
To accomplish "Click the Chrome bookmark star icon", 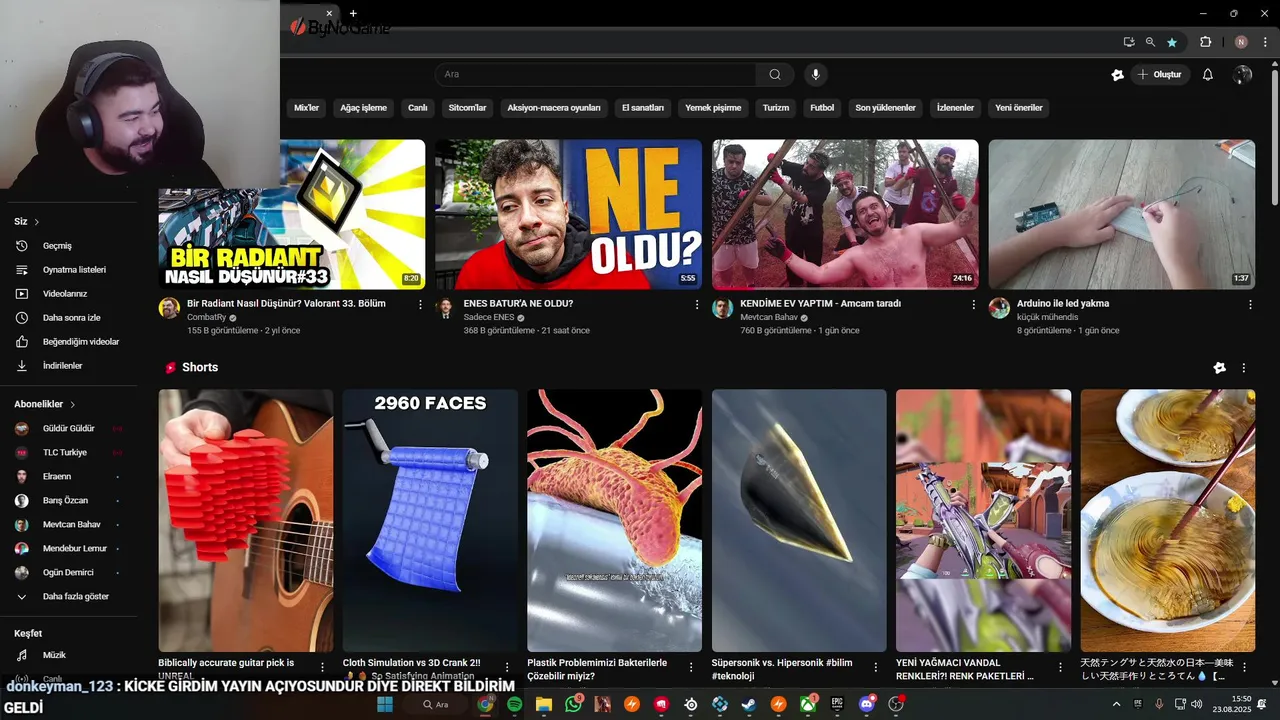I will (x=1172, y=42).
